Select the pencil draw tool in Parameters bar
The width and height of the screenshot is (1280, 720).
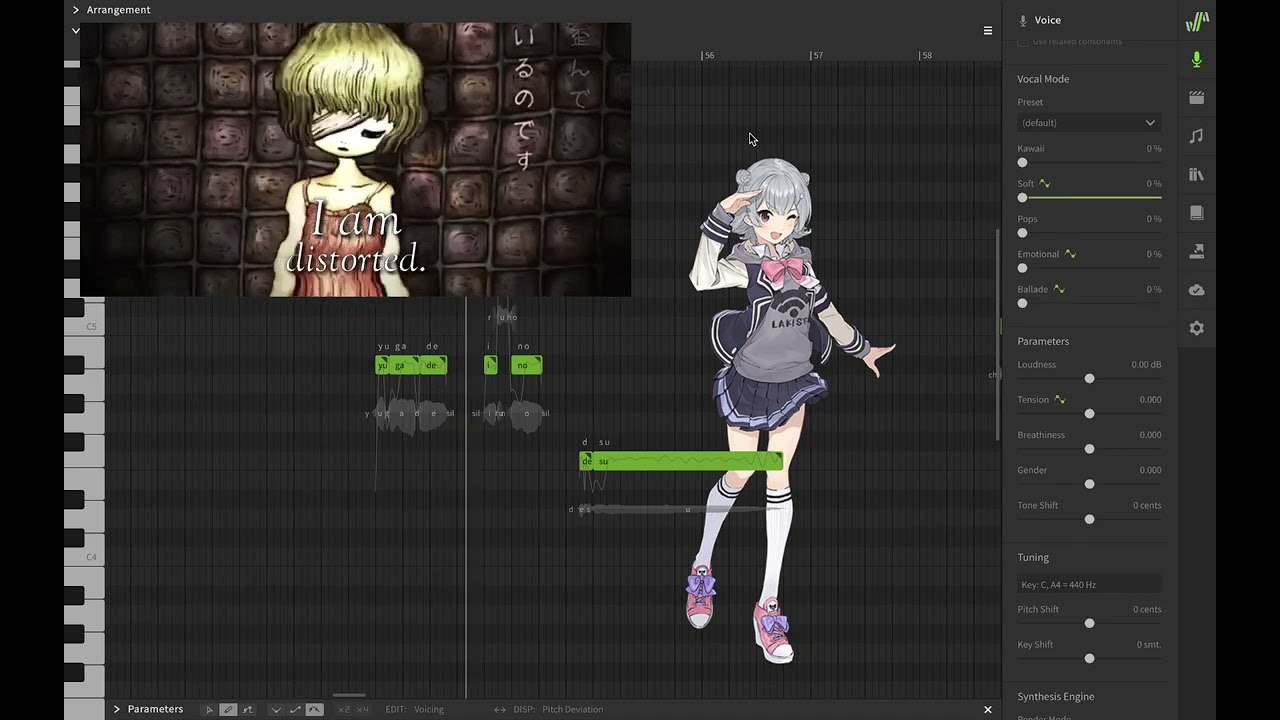(x=228, y=709)
